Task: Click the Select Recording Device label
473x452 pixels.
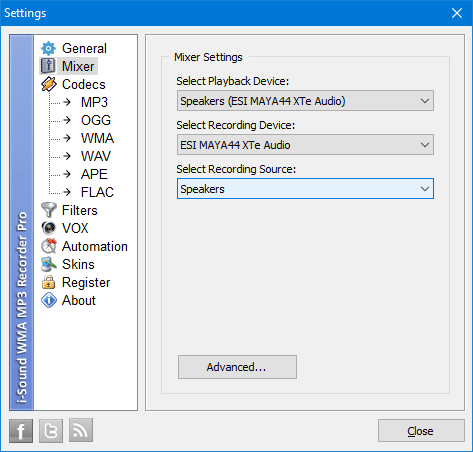Action: tap(236, 125)
